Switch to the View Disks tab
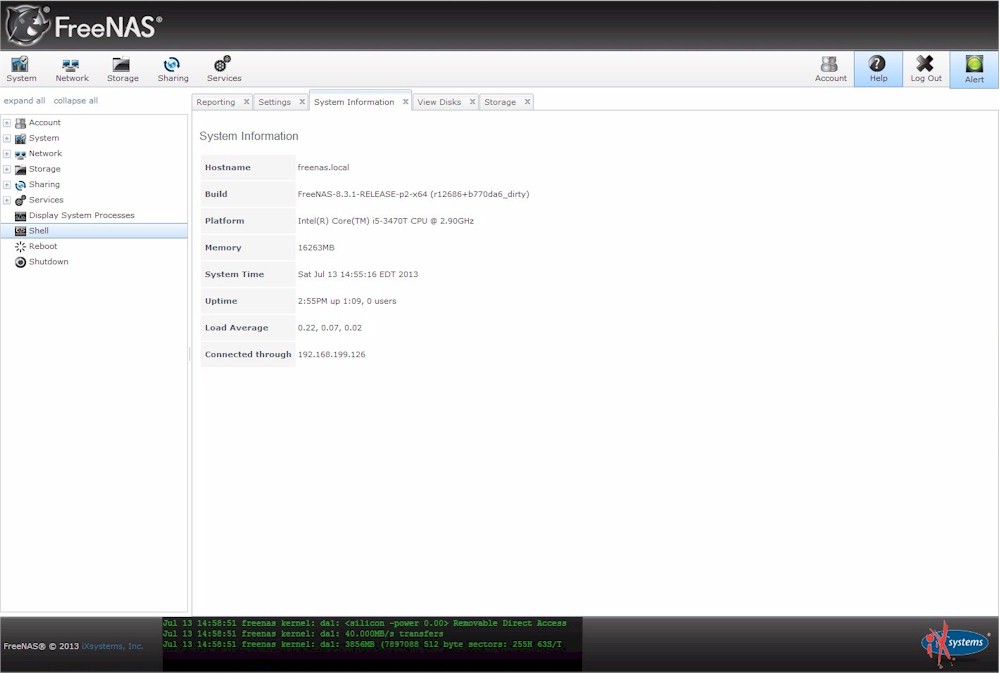Viewport: 1000px width, 674px height. pyautogui.click(x=439, y=102)
